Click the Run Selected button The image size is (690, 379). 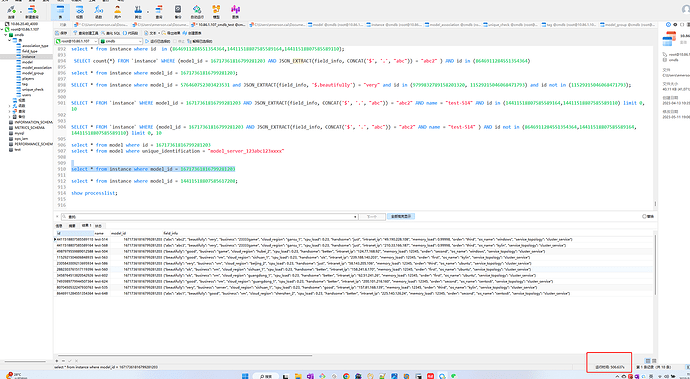[x=159, y=41]
